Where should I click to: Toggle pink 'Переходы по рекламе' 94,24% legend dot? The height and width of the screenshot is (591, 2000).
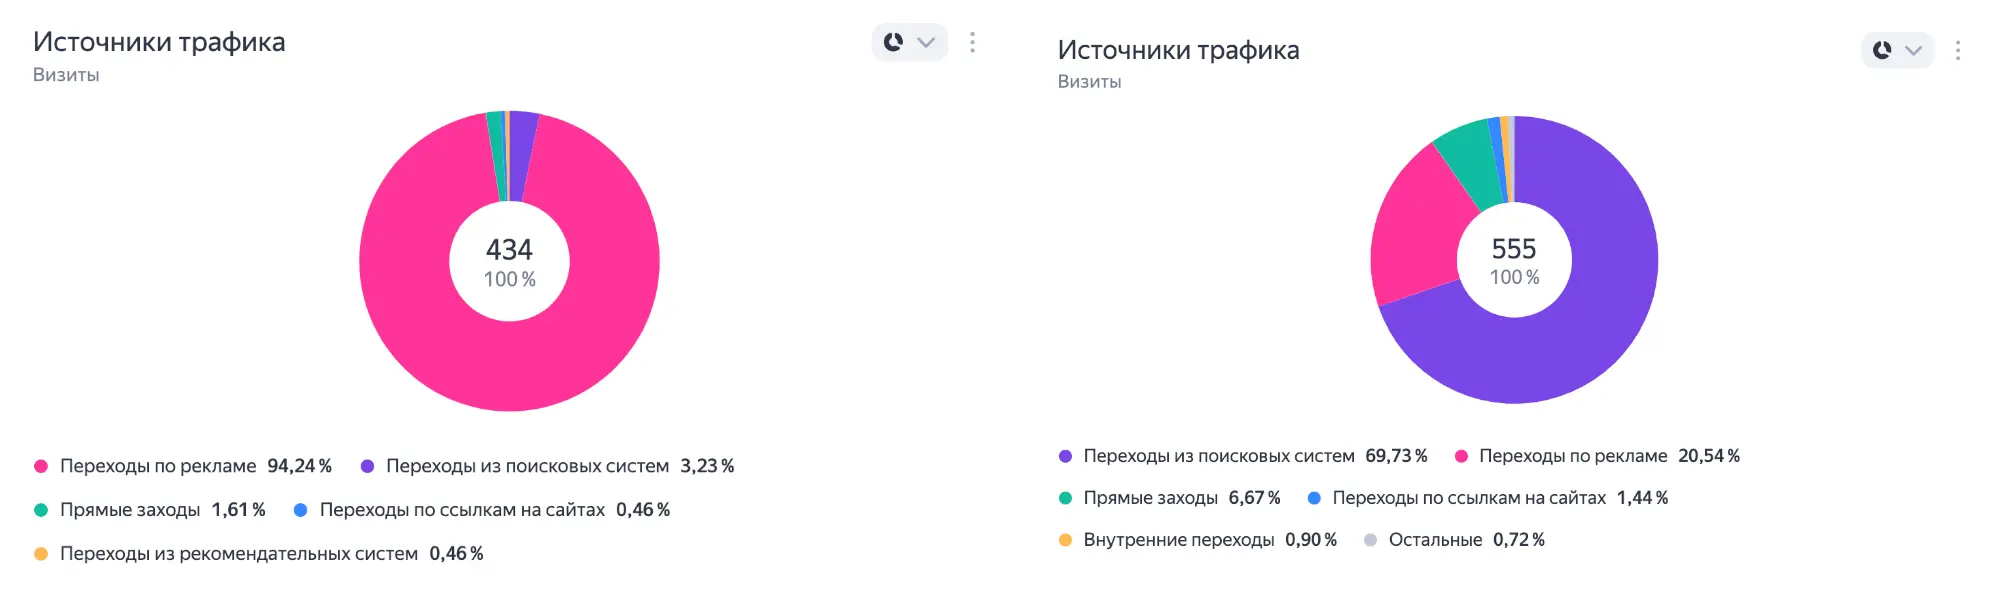coord(41,466)
